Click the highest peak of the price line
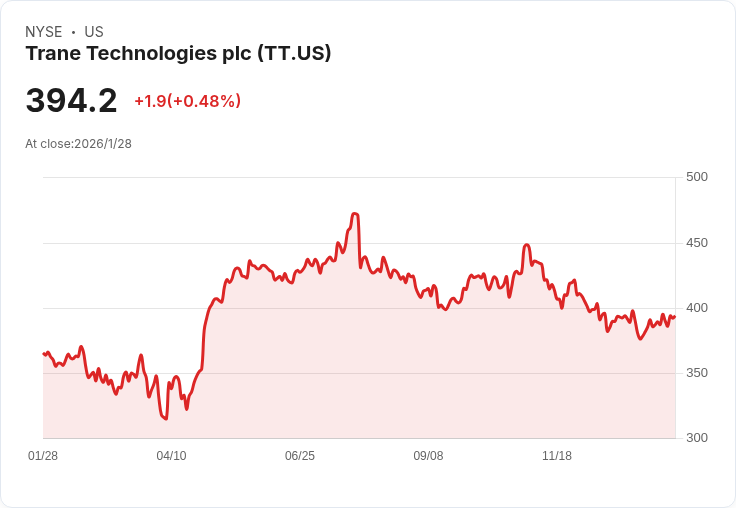Viewport: 736px width, 508px height. pyautogui.click(x=355, y=214)
